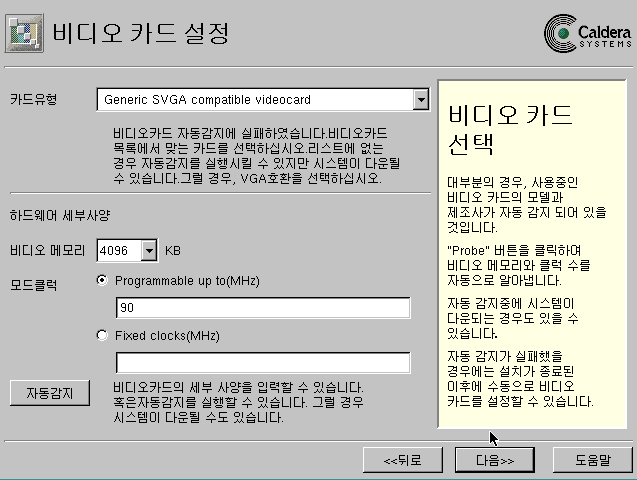The width and height of the screenshot is (637, 480).
Task: Click the 카드유형 label
Action: tap(34, 99)
